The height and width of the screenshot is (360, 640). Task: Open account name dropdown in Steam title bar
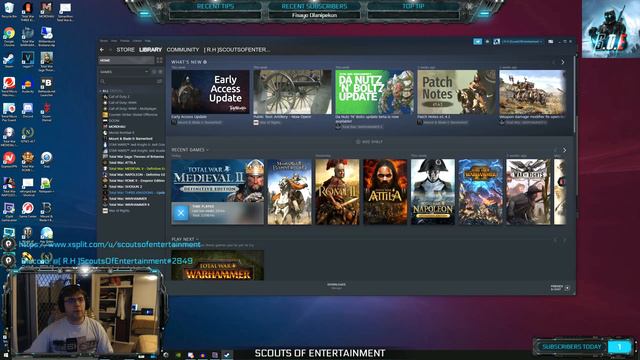click(x=523, y=42)
